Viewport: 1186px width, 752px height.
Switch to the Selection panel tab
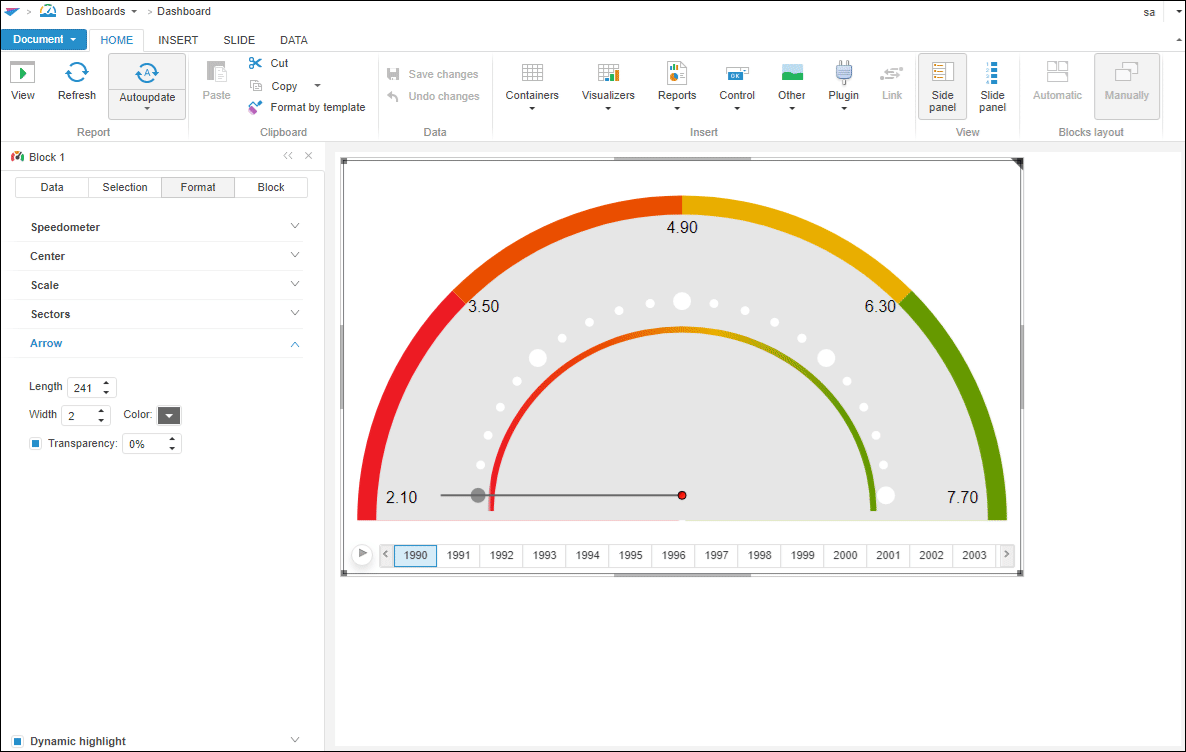click(125, 187)
